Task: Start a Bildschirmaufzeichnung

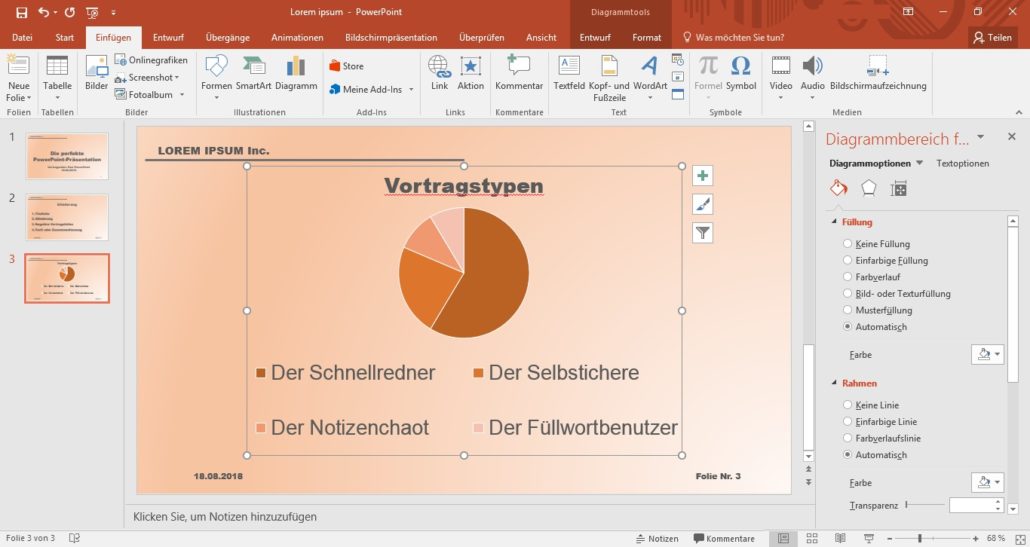Action: (x=878, y=74)
